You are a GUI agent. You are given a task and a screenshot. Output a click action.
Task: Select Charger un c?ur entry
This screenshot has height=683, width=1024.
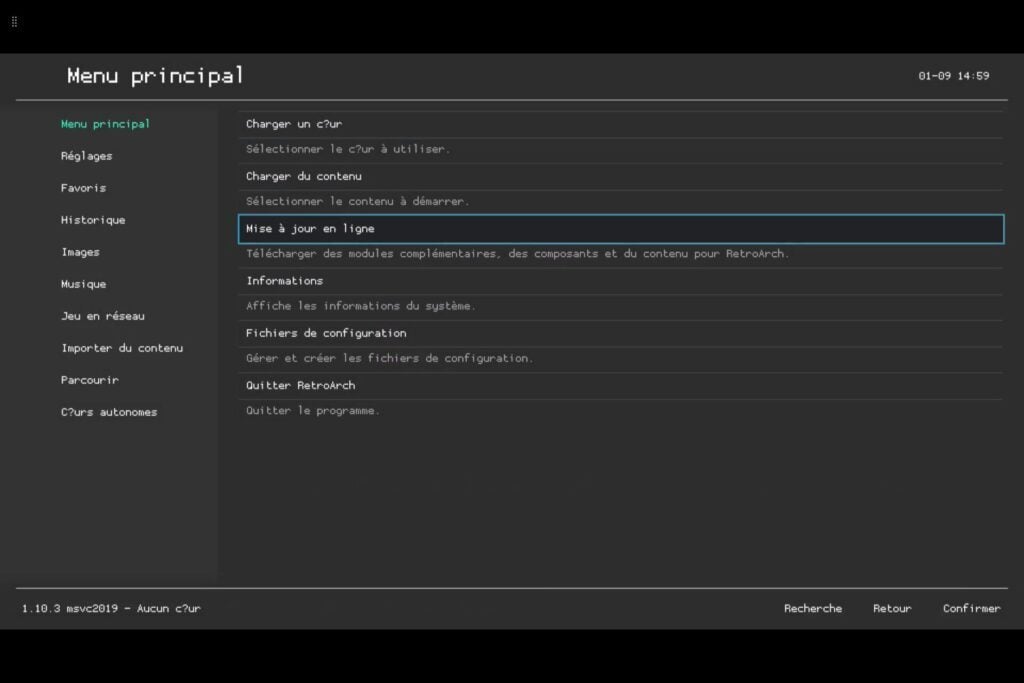620,124
